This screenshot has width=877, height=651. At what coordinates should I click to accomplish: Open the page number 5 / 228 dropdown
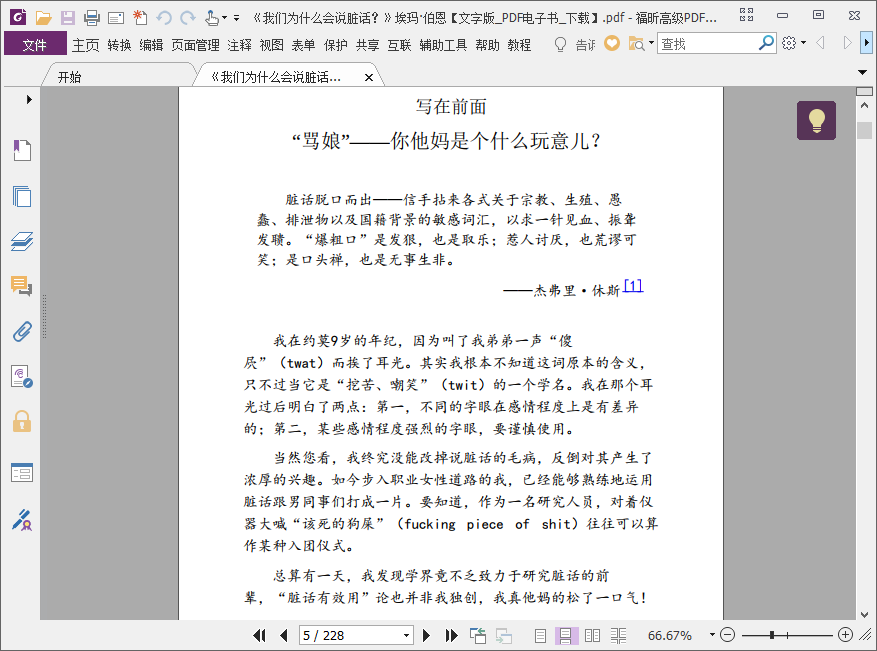pos(406,636)
